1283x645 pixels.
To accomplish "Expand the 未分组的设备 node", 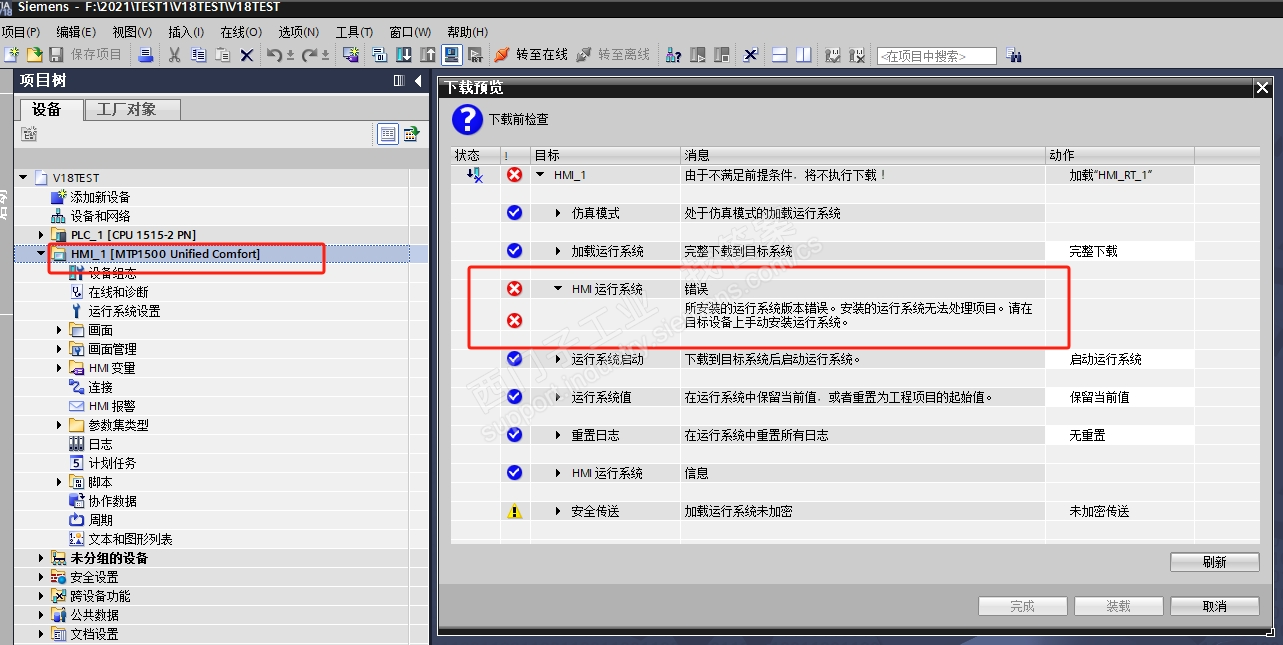I will point(41,558).
